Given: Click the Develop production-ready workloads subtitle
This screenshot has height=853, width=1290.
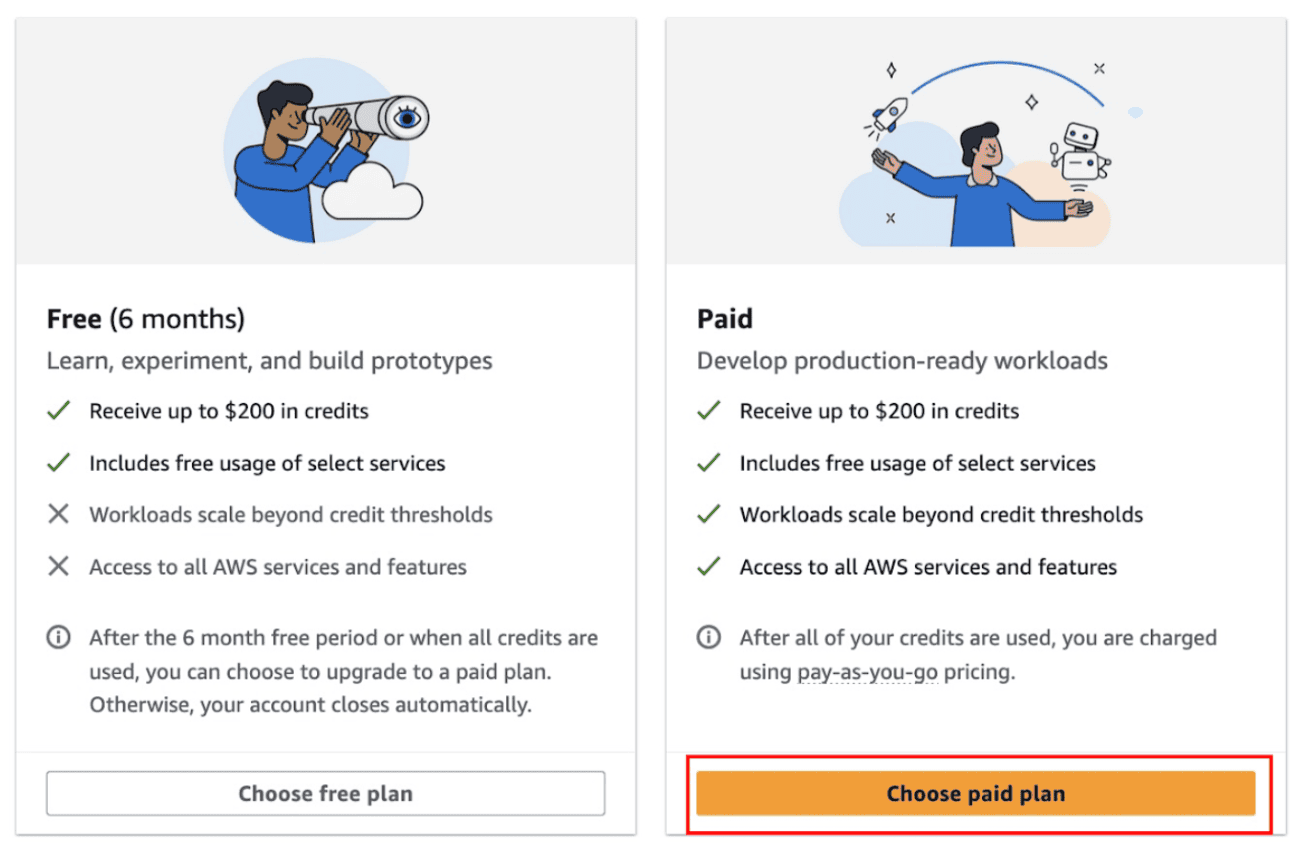Looking at the screenshot, I should coord(902,360).
